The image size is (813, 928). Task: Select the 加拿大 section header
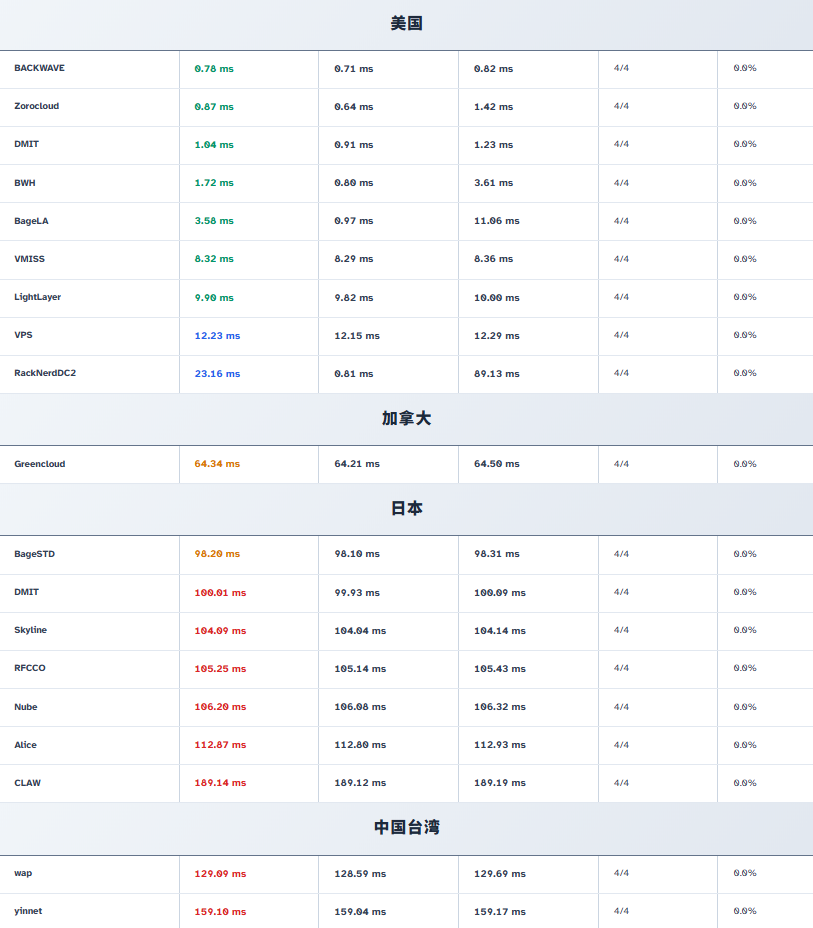point(406,418)
